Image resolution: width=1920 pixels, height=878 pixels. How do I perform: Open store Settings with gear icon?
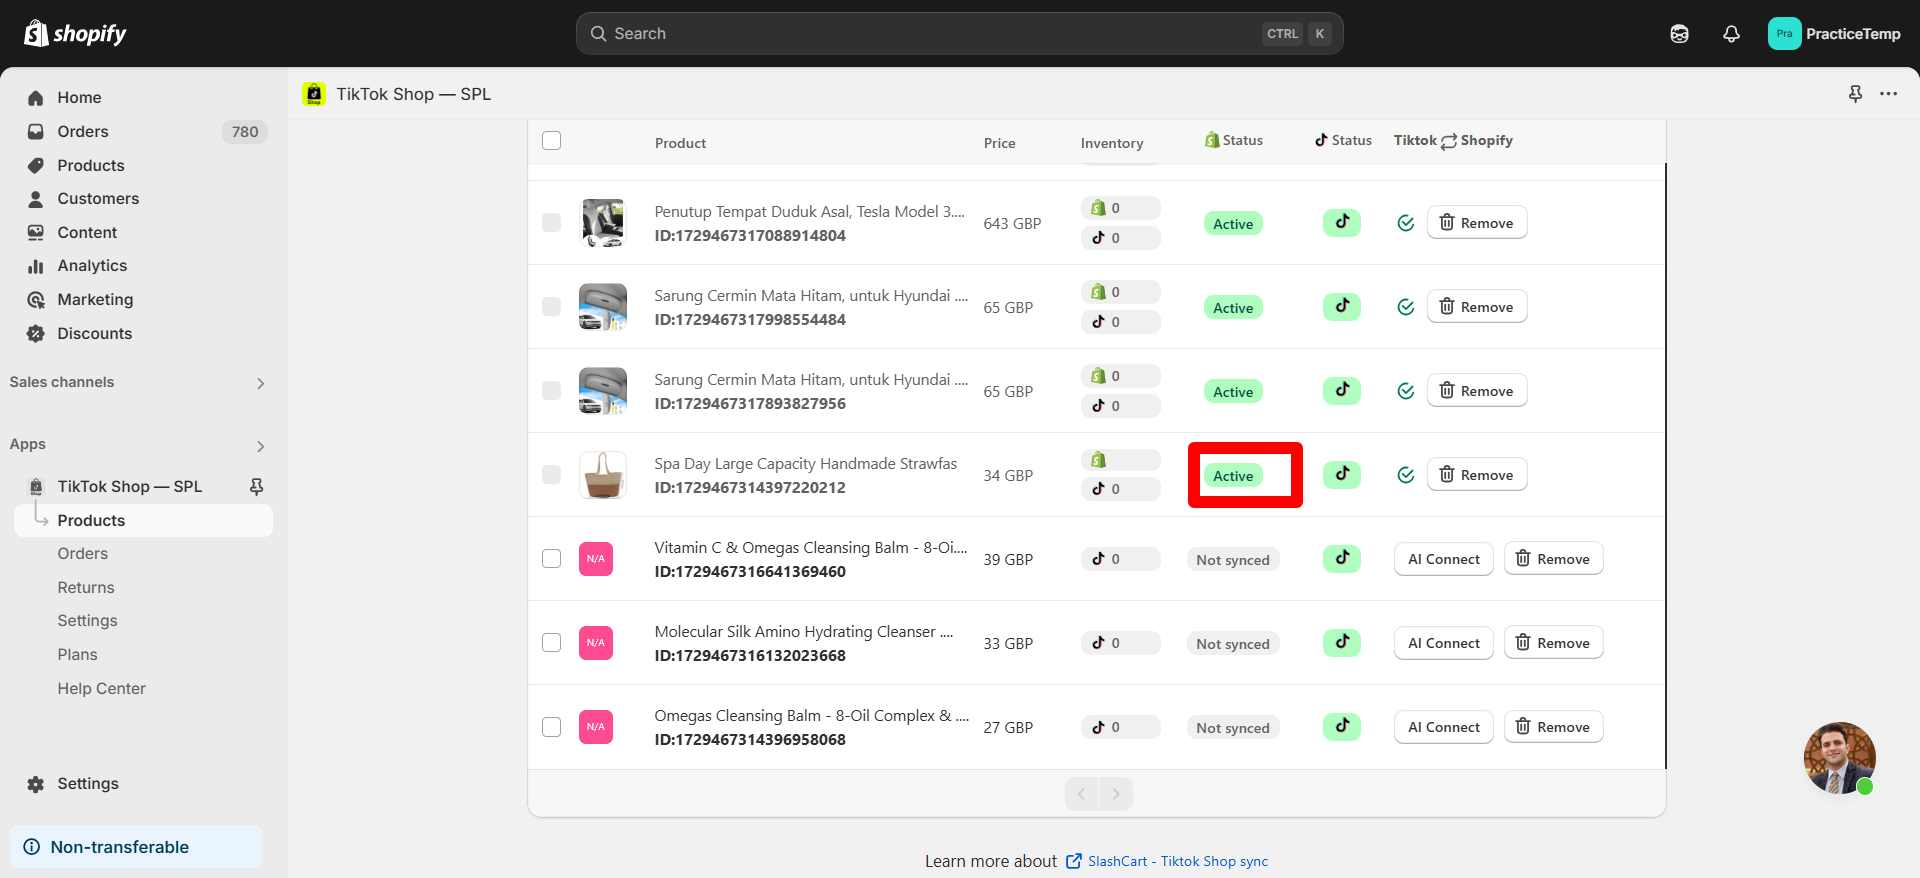pos(88,783)
